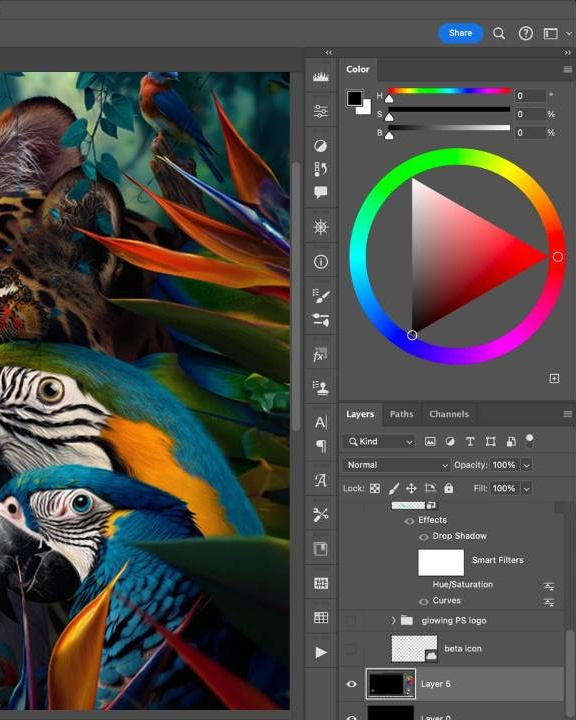Select the Layers tab
Viewport: 576px width, 720px height.
coord(360,414)
